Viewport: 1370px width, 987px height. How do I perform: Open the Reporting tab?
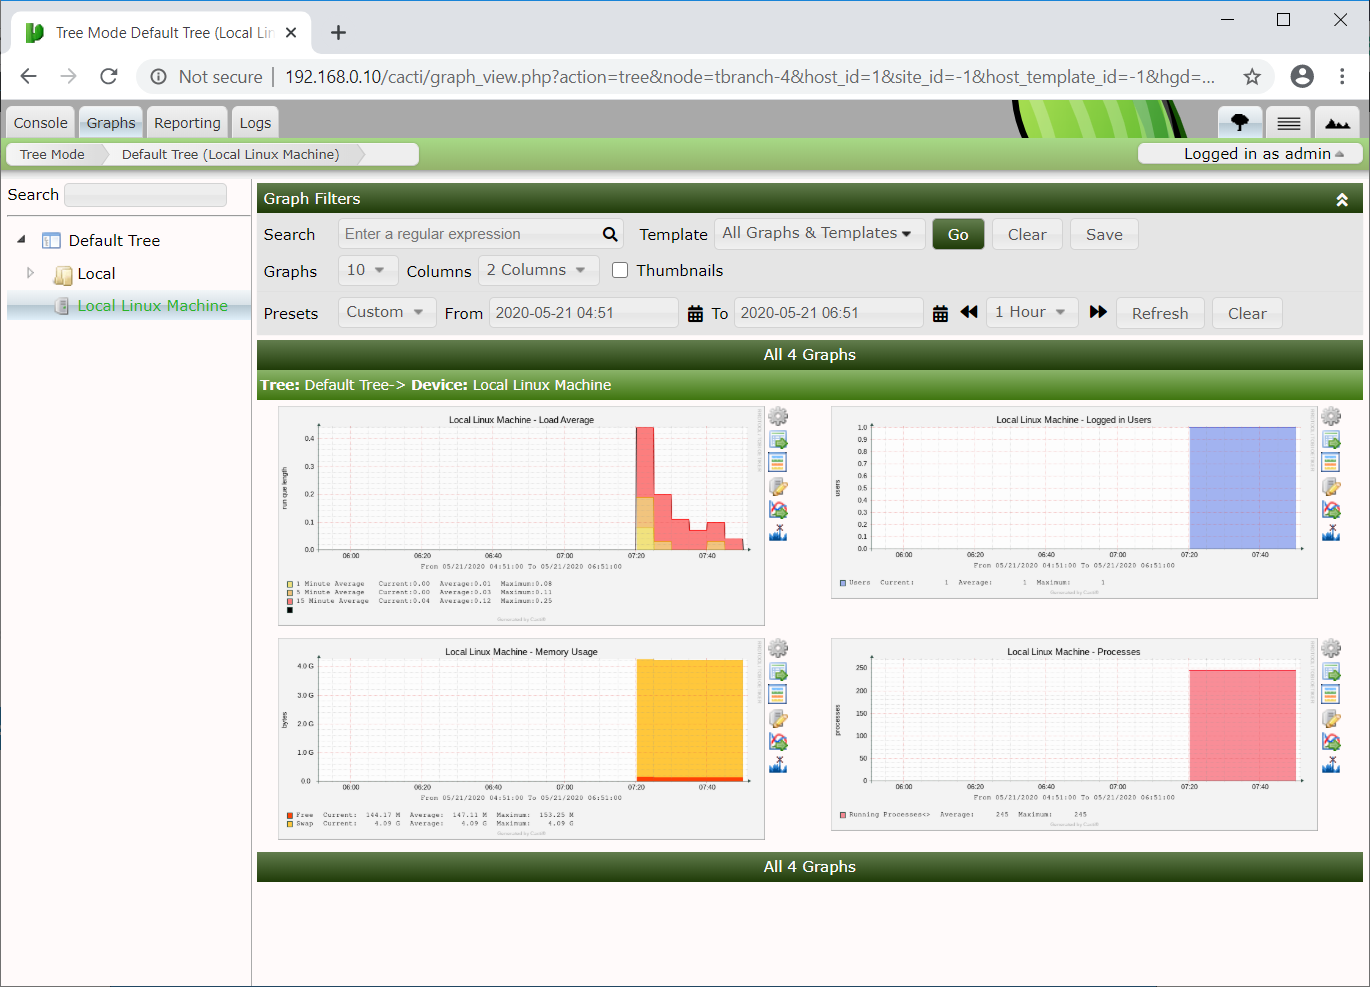pyautogui.click(x=187, y=123)
